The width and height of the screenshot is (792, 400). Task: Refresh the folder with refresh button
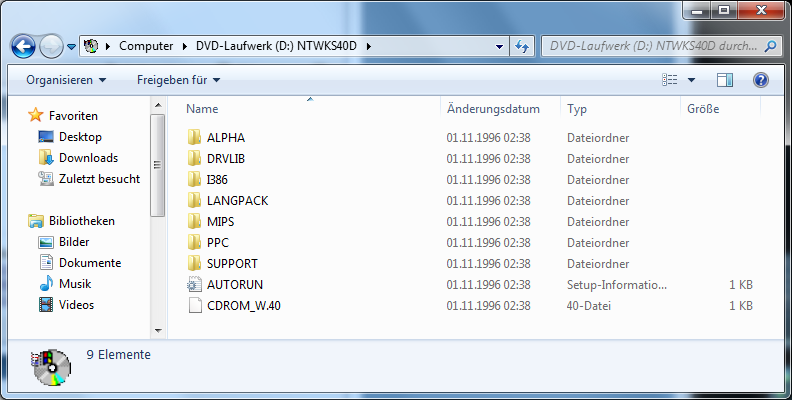(522, 46)
